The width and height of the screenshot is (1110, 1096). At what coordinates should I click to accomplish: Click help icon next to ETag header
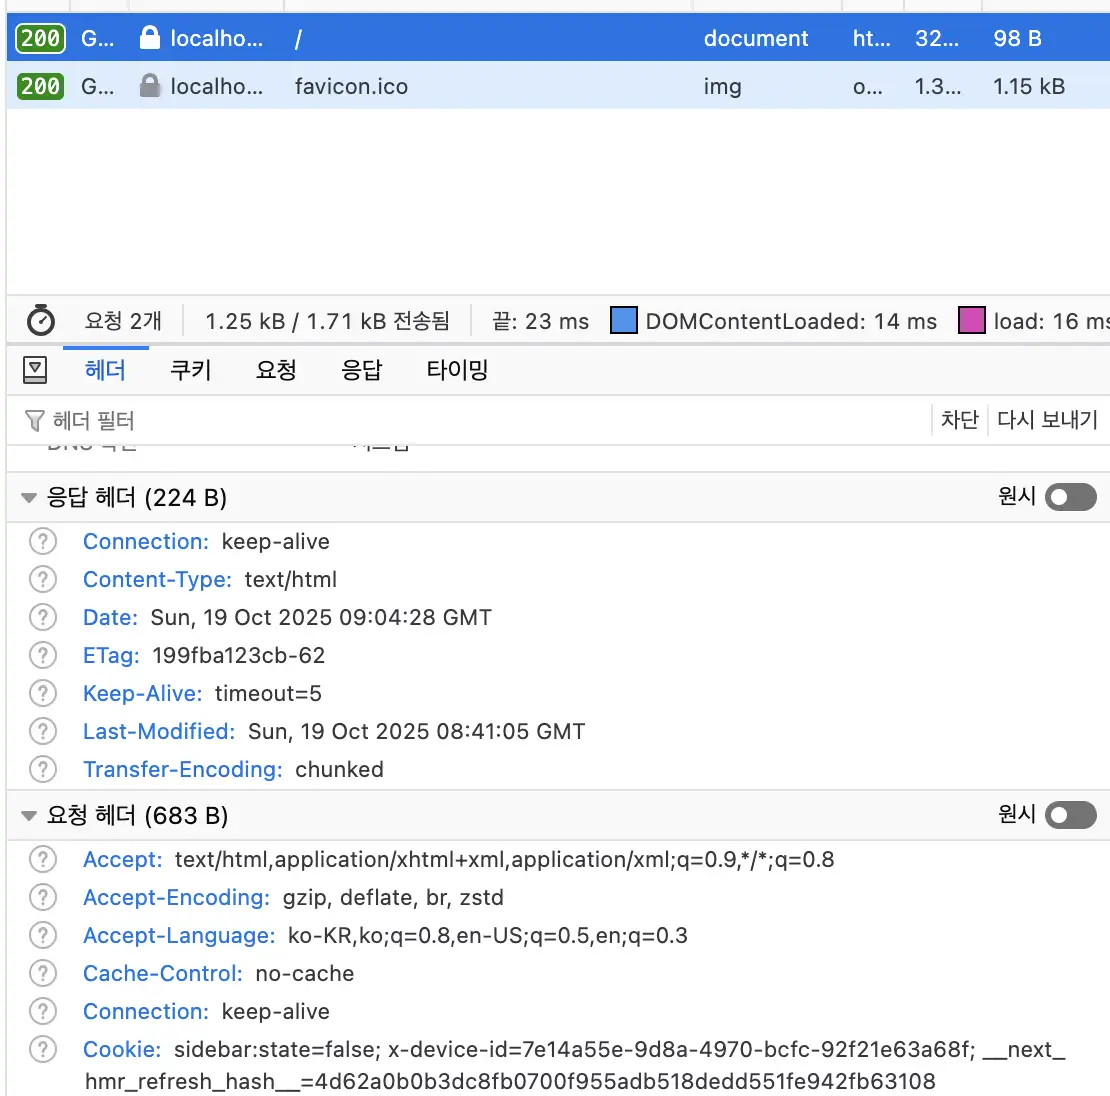(x=43, y=655)
